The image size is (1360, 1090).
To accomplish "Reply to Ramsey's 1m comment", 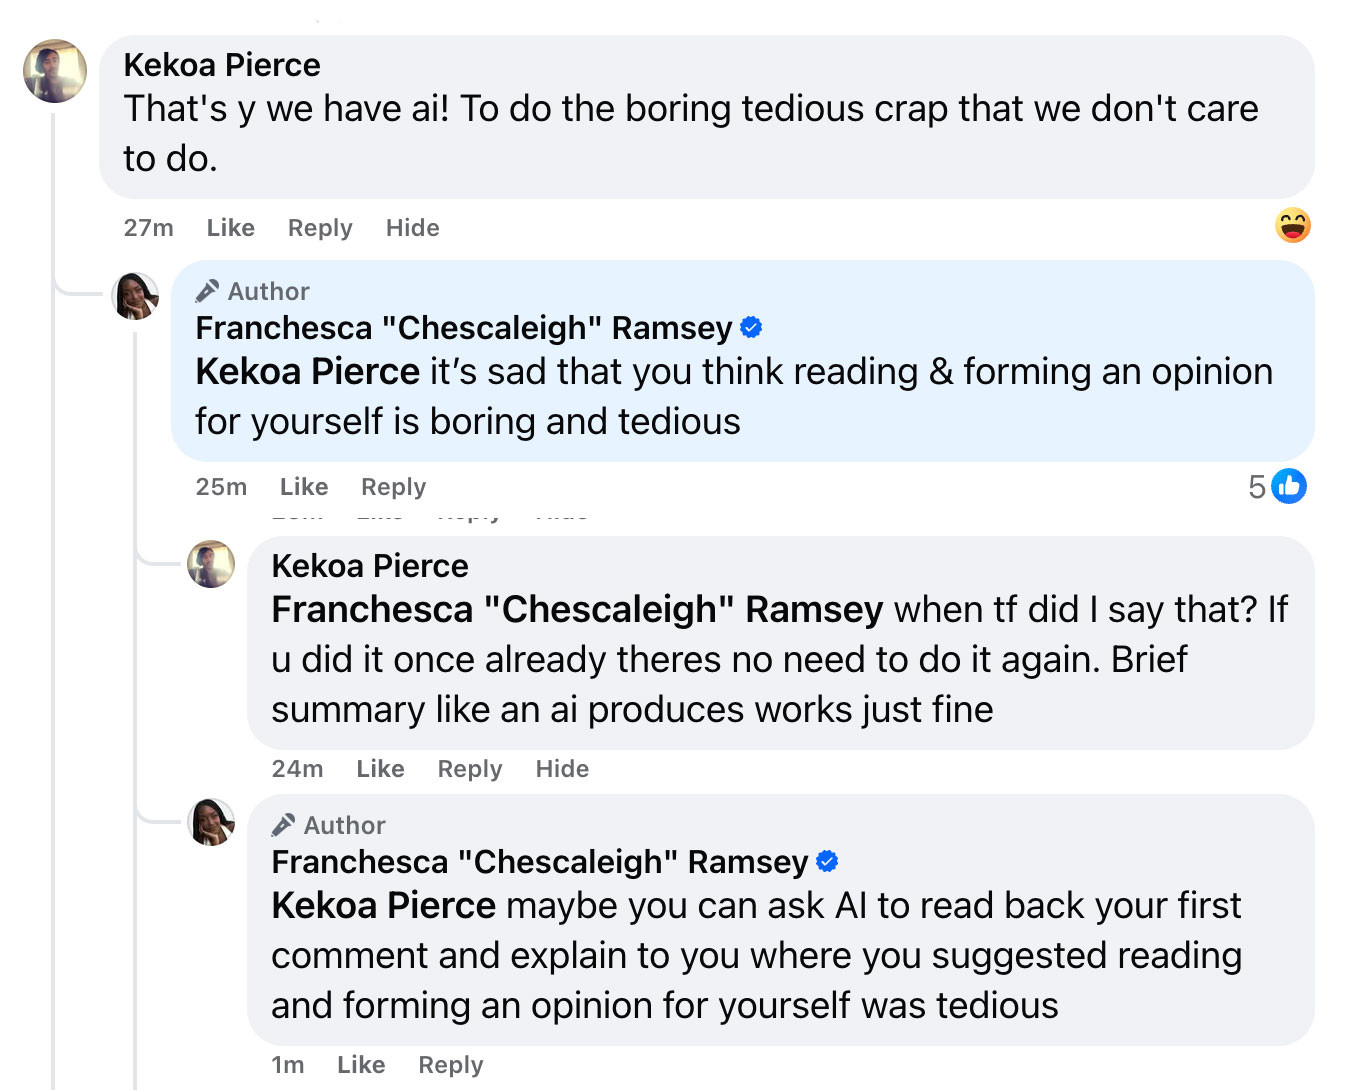I will [x=450, y=1065].
